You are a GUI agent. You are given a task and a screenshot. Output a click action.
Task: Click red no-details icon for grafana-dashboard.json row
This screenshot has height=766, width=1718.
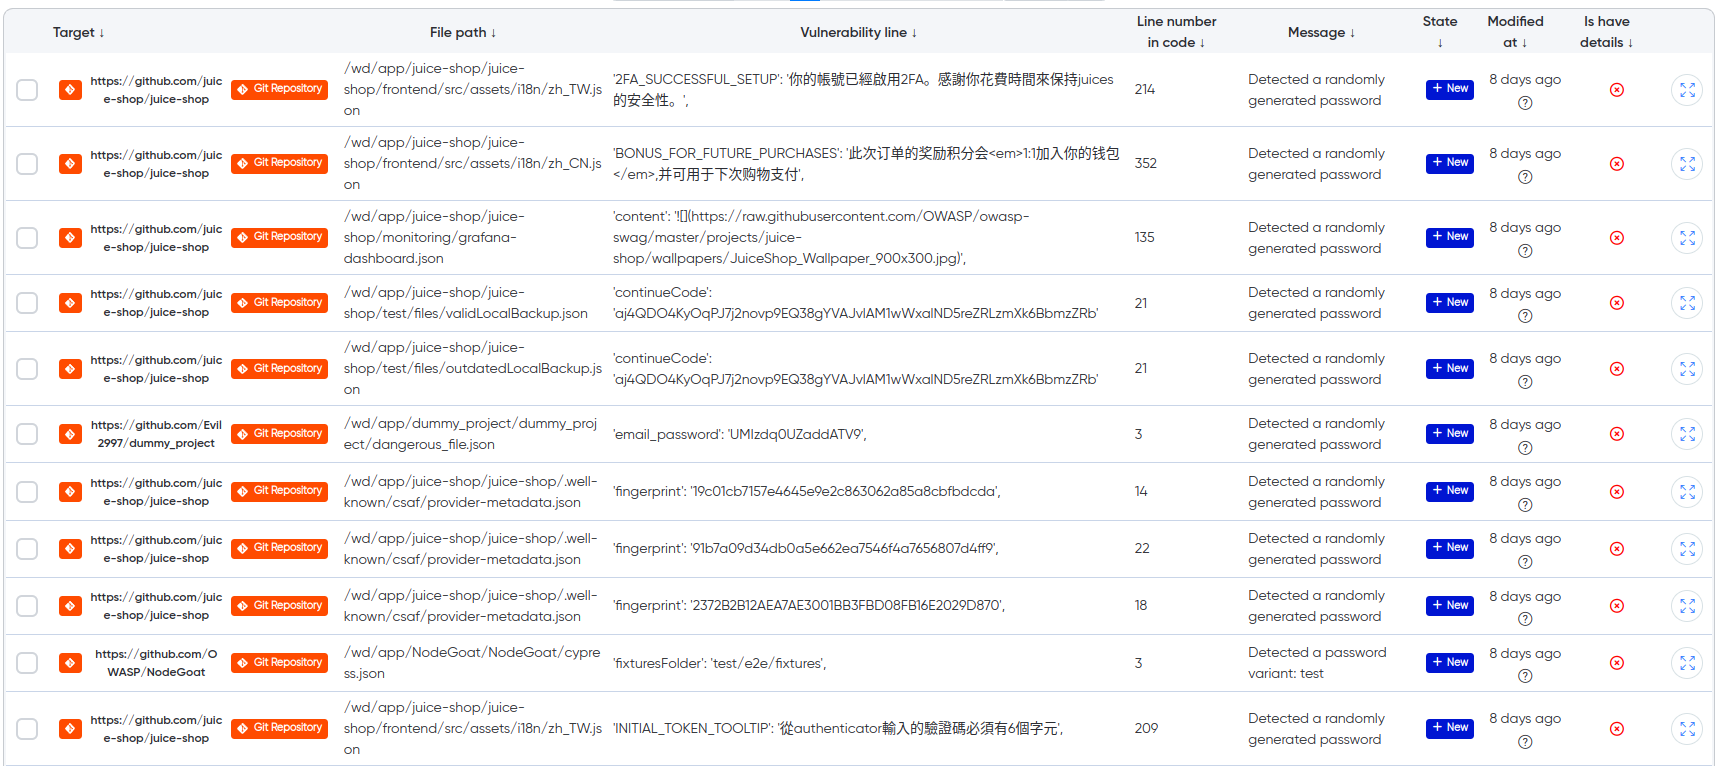click(1617, 238)
